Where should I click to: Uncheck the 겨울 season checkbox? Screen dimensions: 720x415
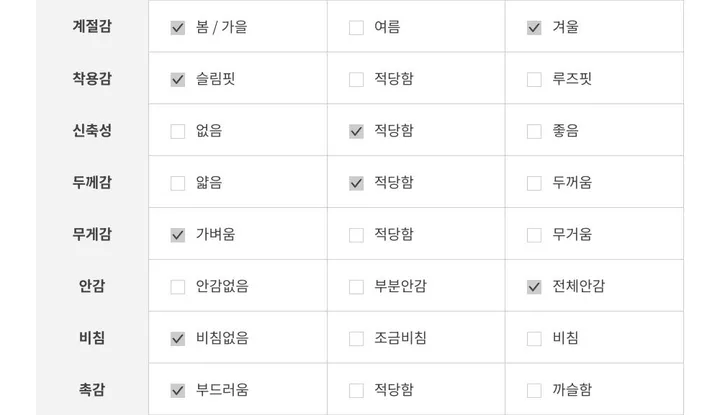[534, 28]
